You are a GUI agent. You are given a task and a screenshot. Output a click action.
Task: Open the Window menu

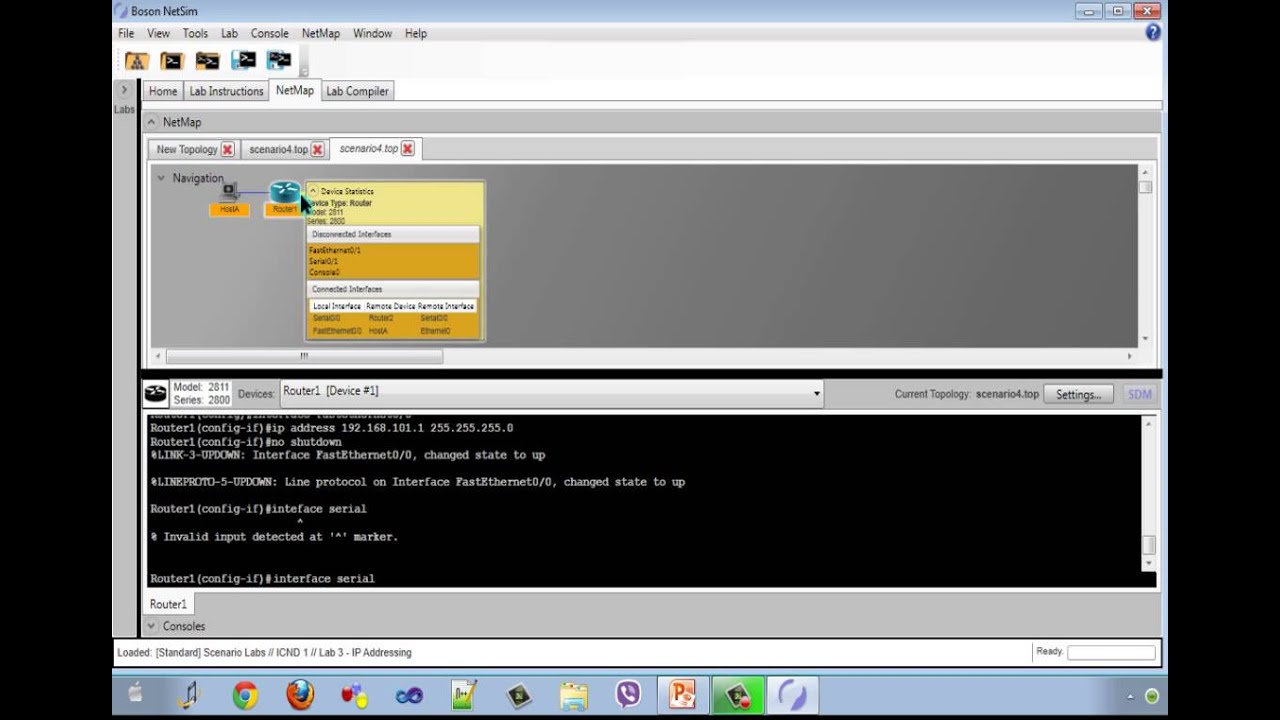372,33
